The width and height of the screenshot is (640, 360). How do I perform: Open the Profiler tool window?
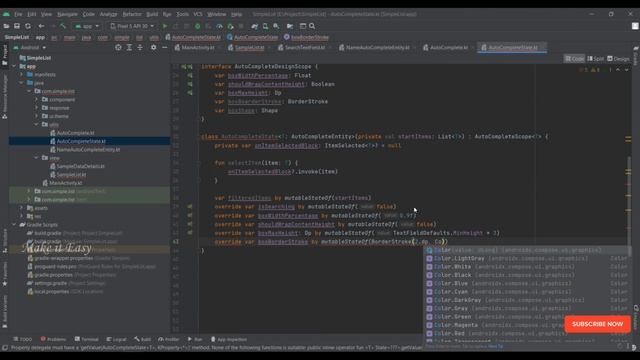(169, 339)
